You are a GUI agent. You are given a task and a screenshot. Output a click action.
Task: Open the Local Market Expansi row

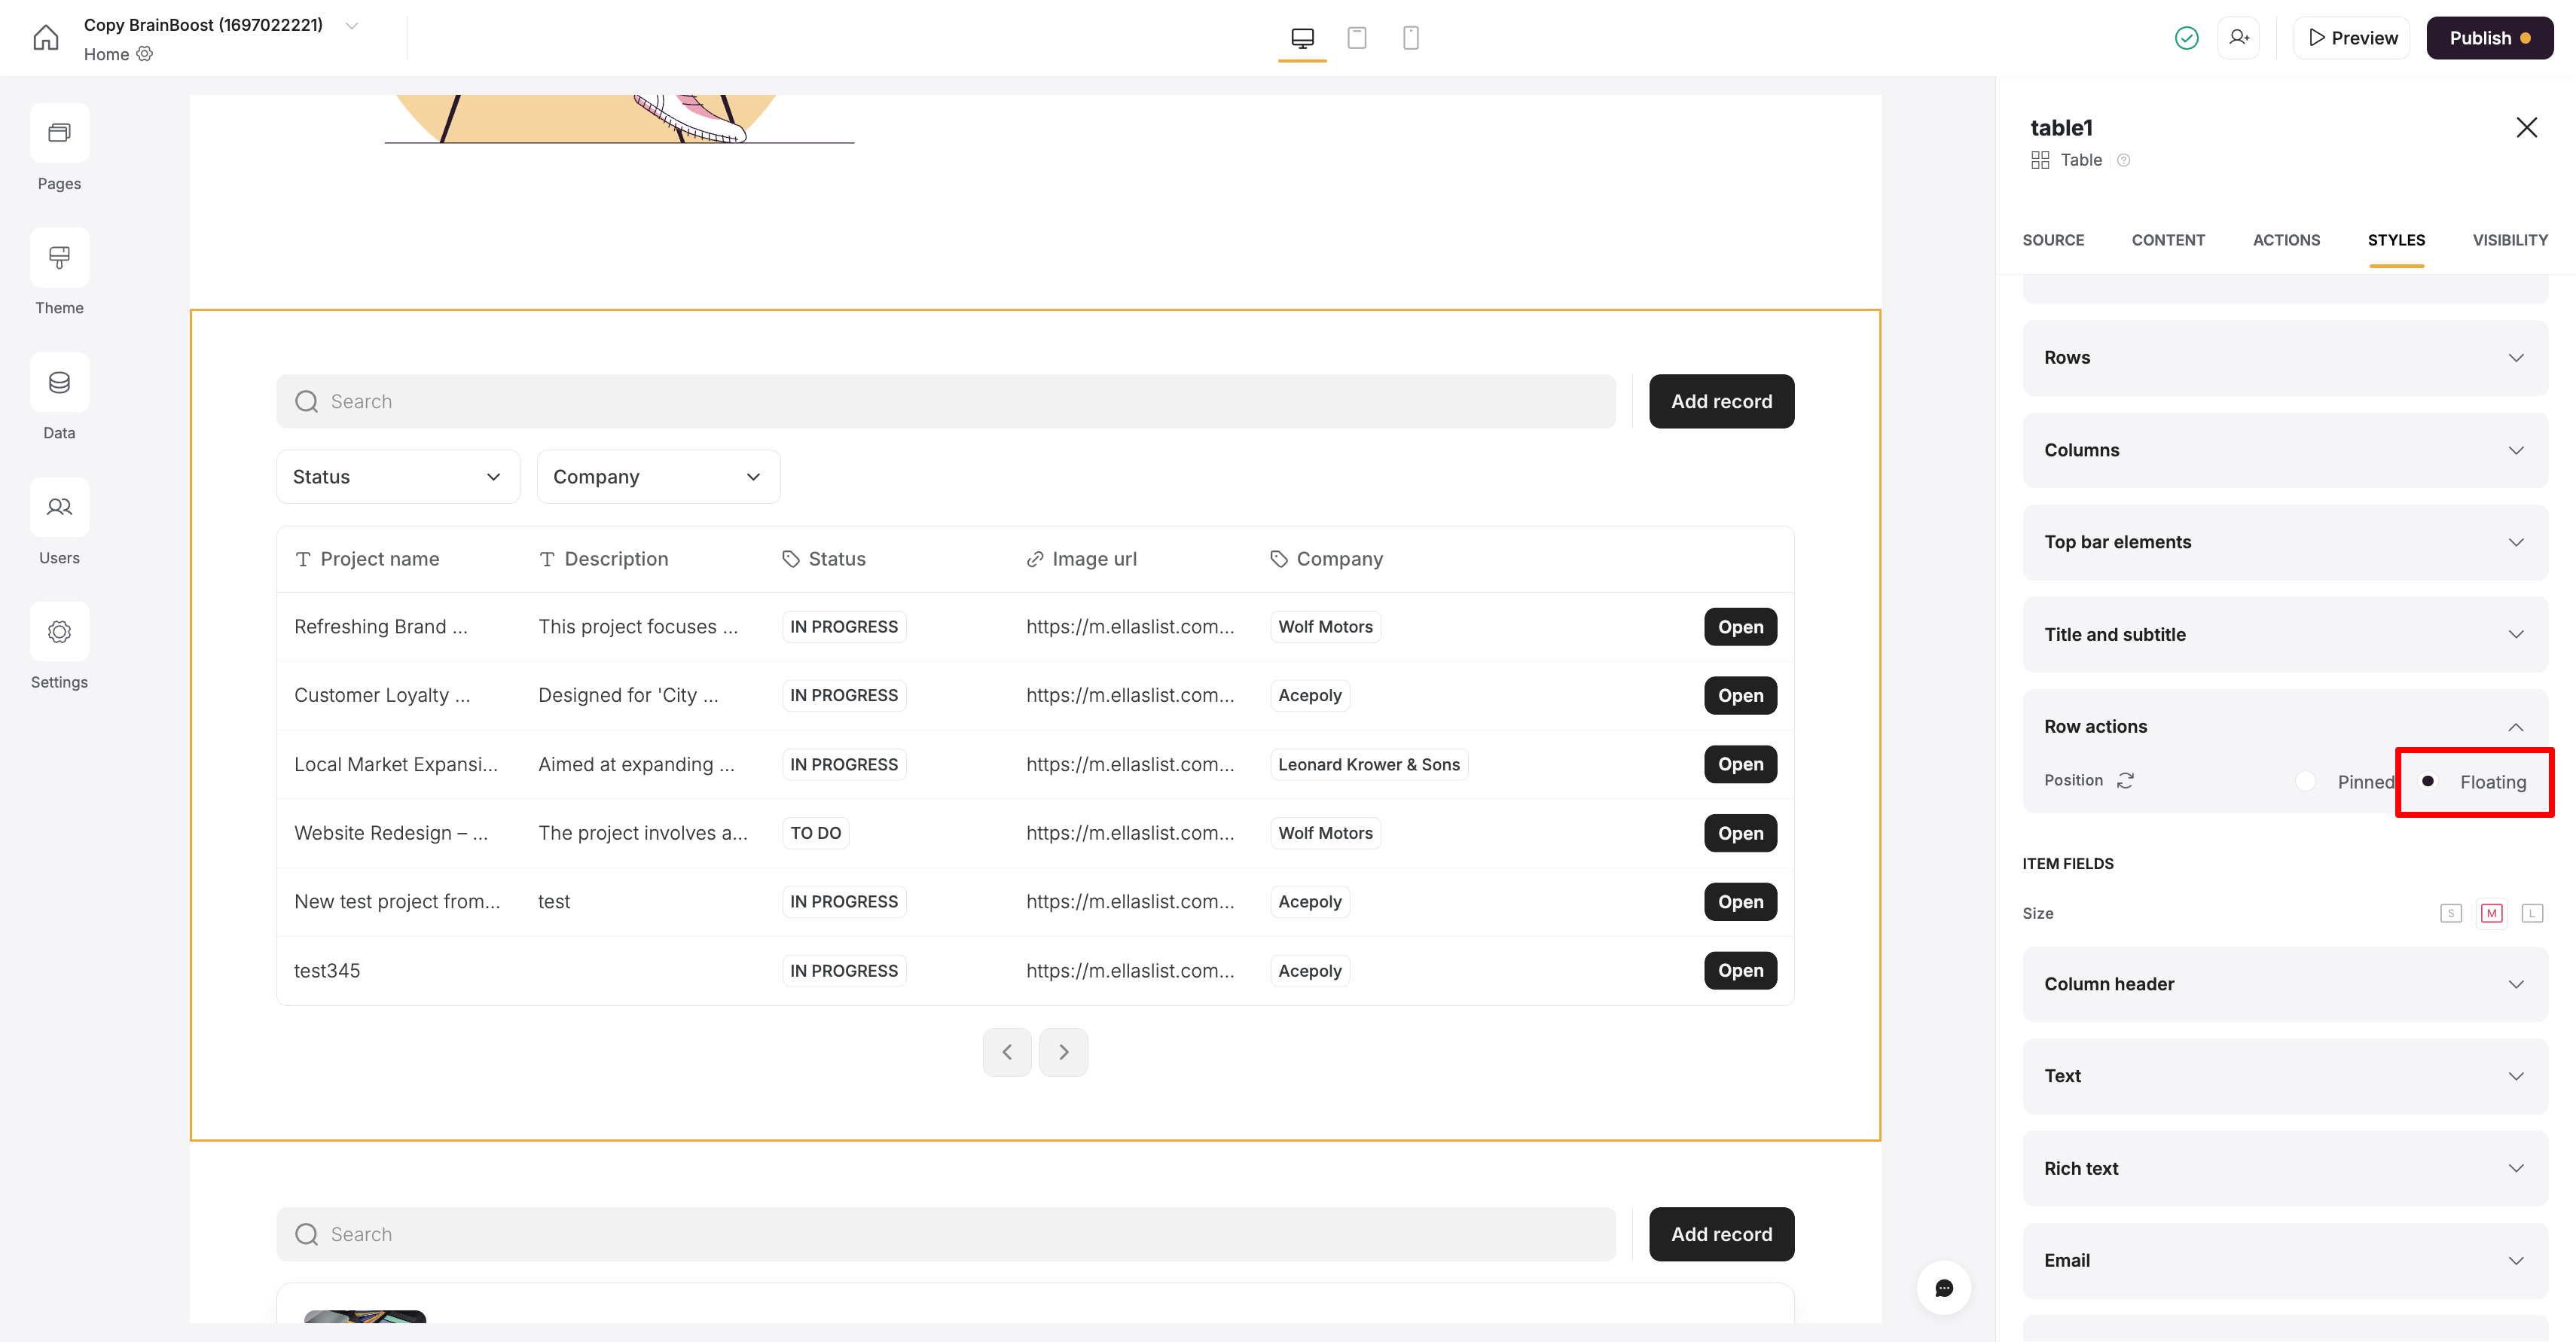[x=1740, y=764]
